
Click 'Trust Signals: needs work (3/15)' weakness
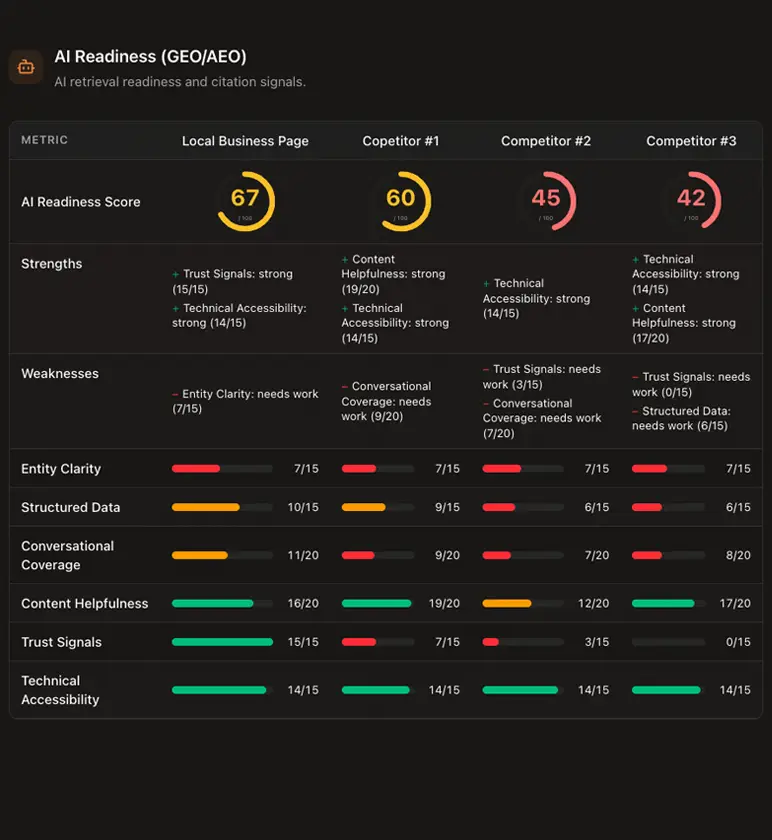[x=542, y=377]
